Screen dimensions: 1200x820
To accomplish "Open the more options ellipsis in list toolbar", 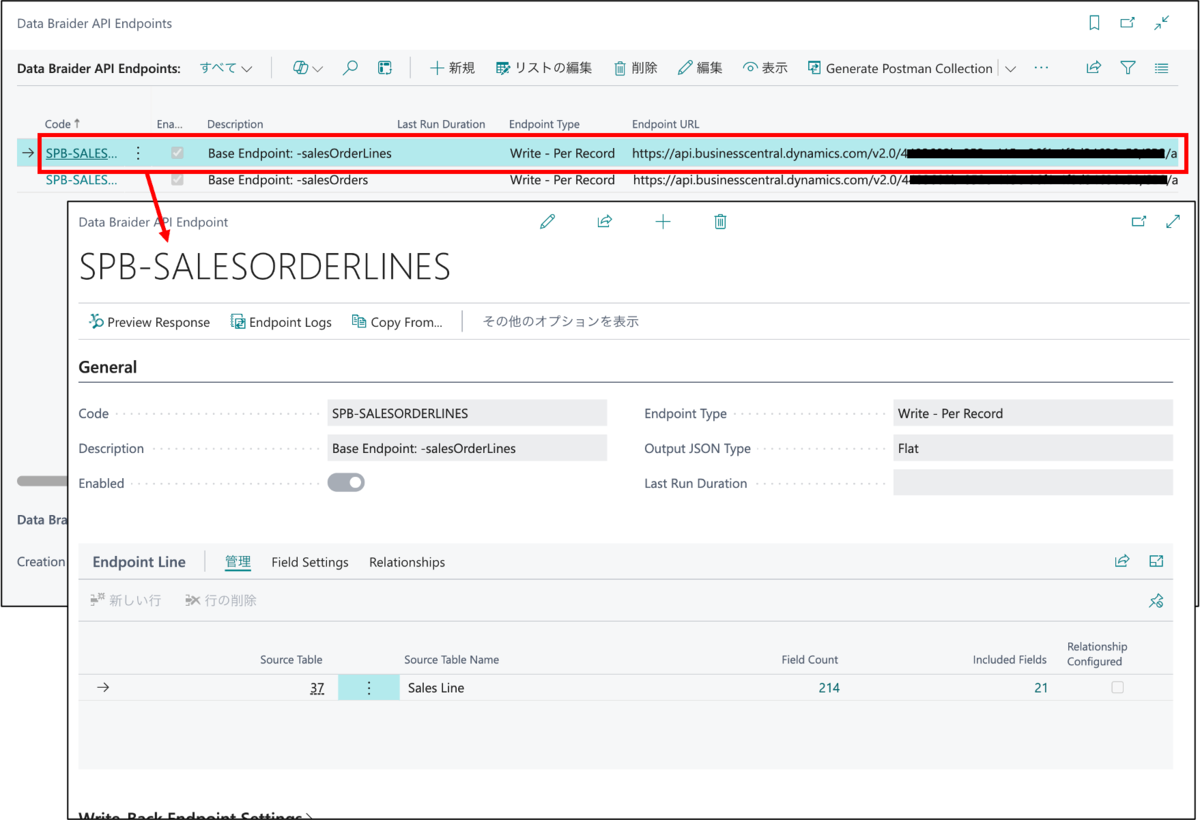I will (x=1041, y=68).
